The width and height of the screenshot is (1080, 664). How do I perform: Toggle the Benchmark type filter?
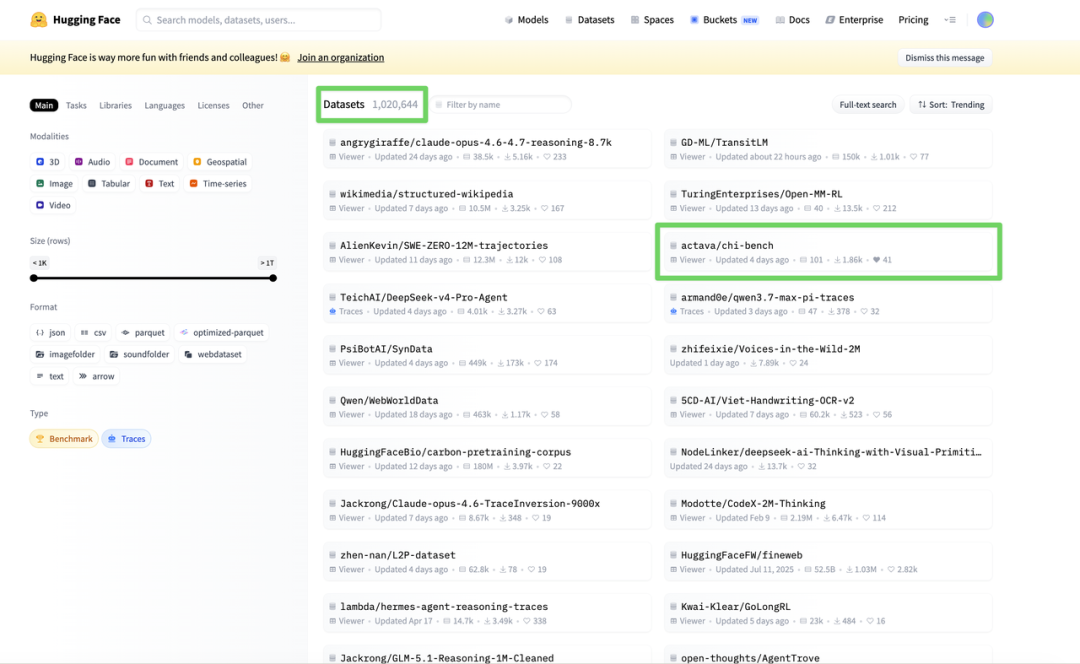(x=64, y=439)
